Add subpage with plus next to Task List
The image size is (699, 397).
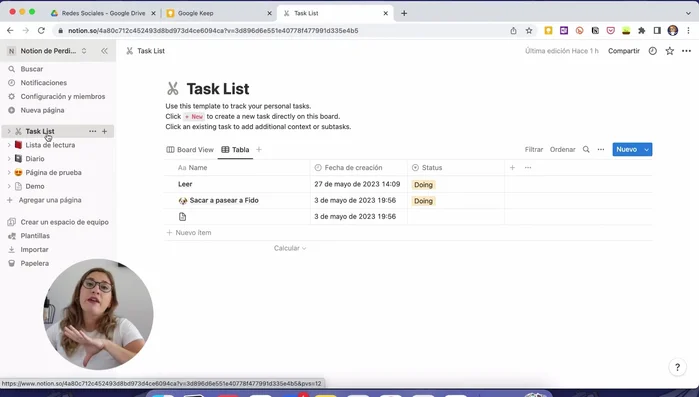click(104, 131)
